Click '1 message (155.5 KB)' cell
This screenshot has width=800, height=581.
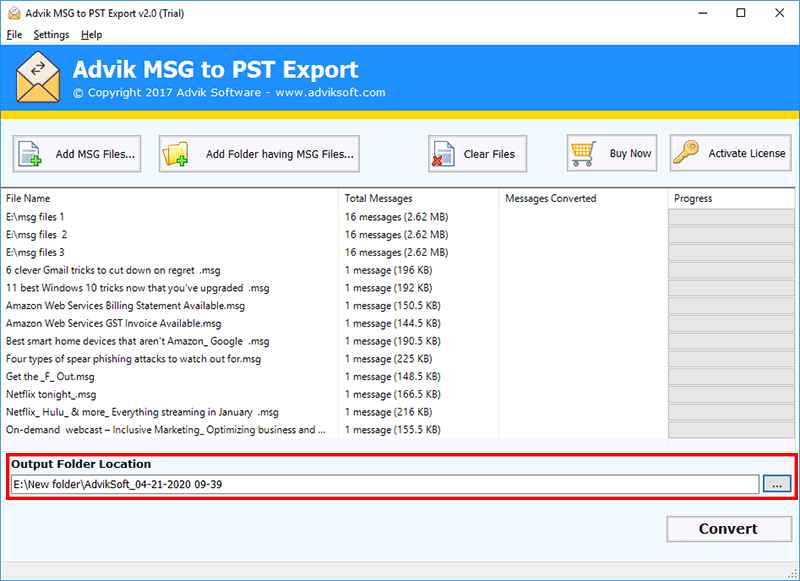pyautogui.click(x=392, y=430)
